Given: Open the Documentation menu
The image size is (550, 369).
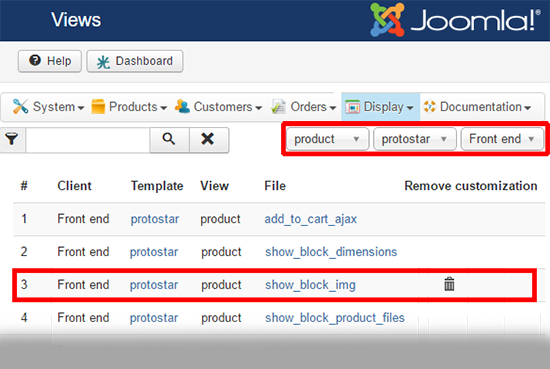Looking at the screenshot, I should click(477, 107).
